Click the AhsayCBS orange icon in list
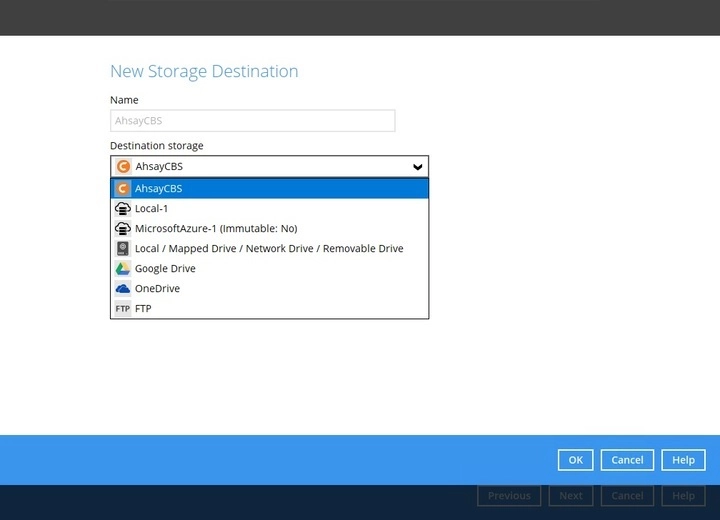 pos(123,188)
